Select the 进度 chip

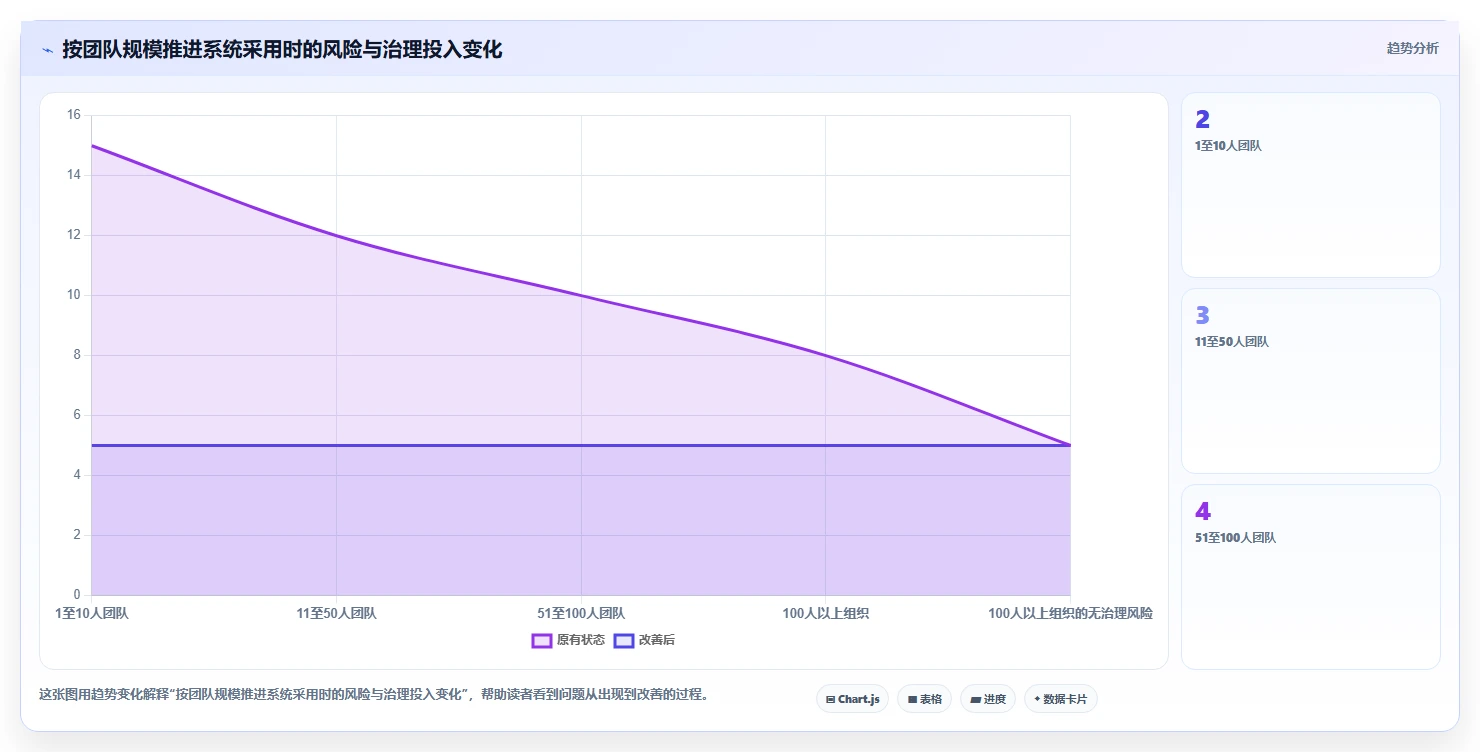pos(988,699)
